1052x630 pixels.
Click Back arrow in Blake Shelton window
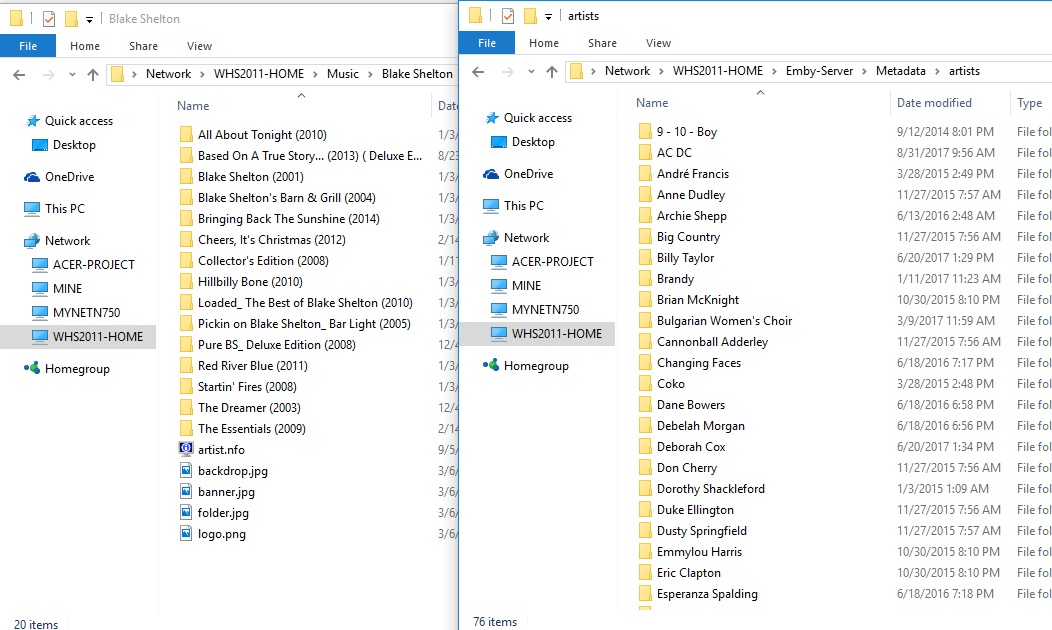[19, 74]
